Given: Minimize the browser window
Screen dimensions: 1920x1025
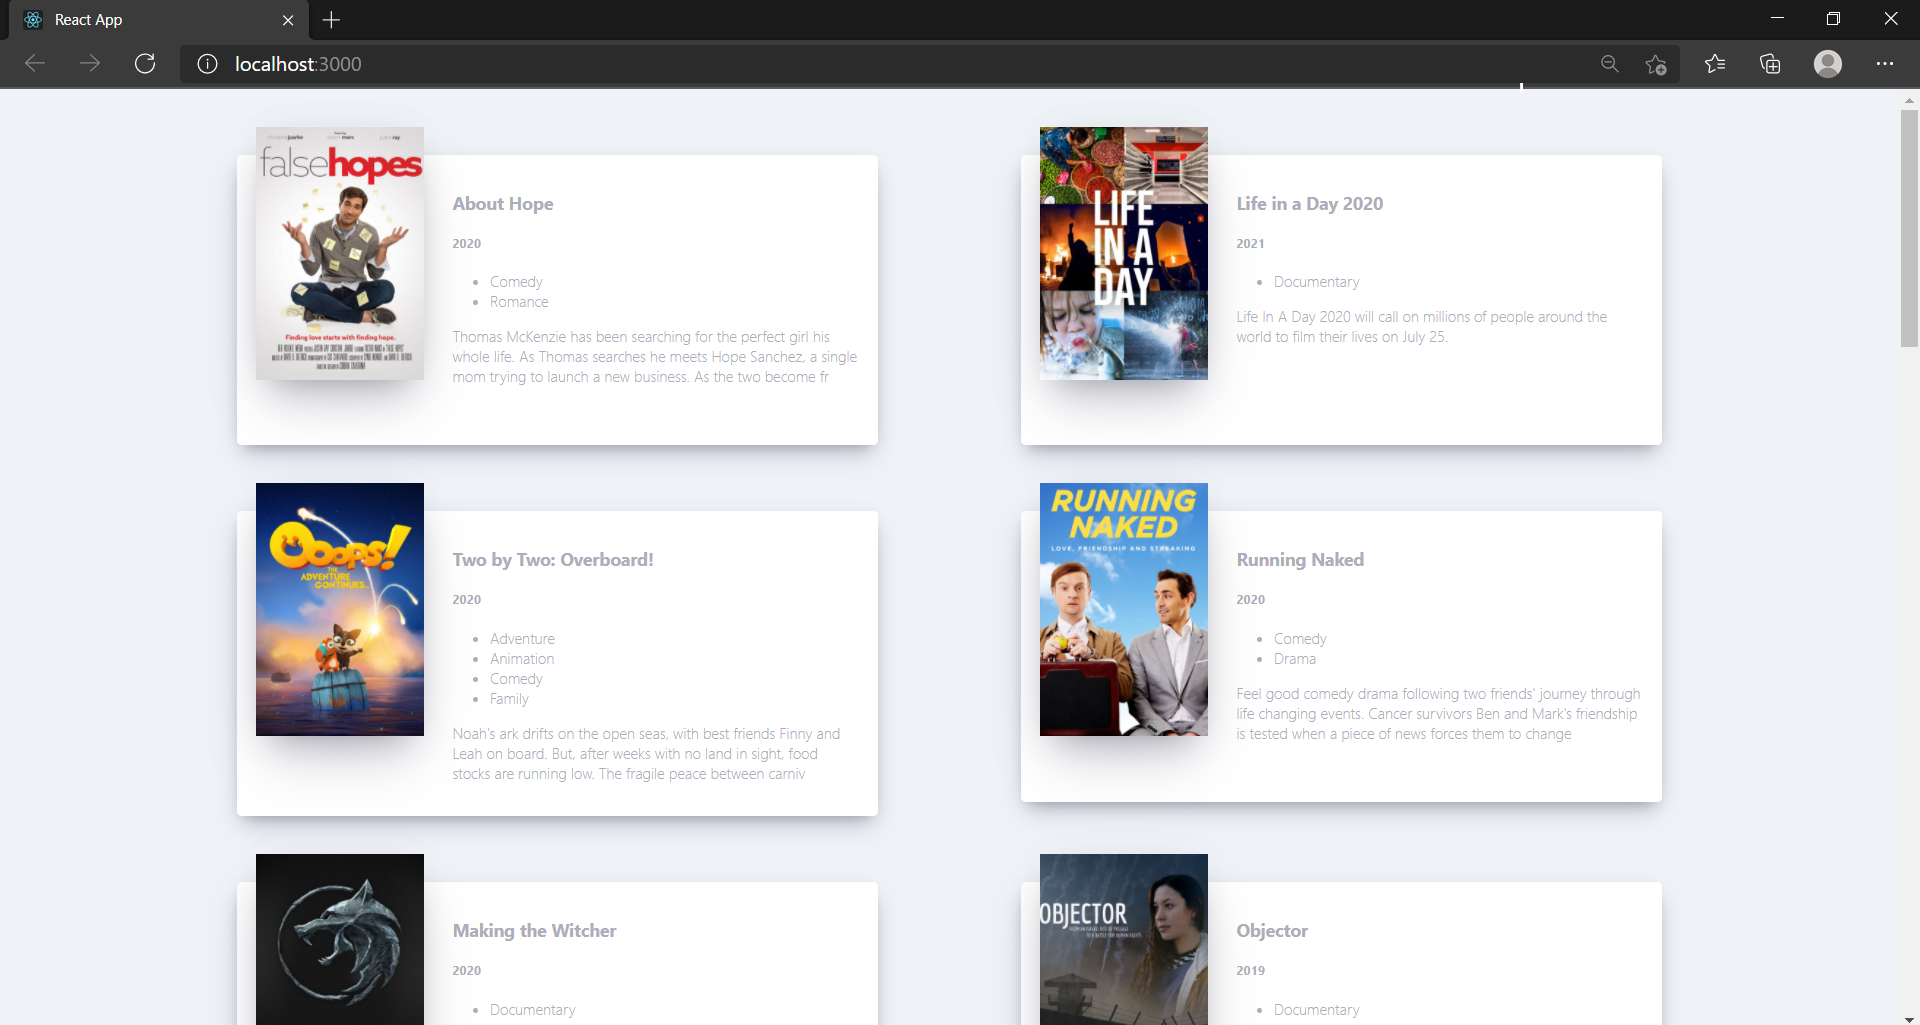Looking at the screenshot, I should pos(1777,19).
